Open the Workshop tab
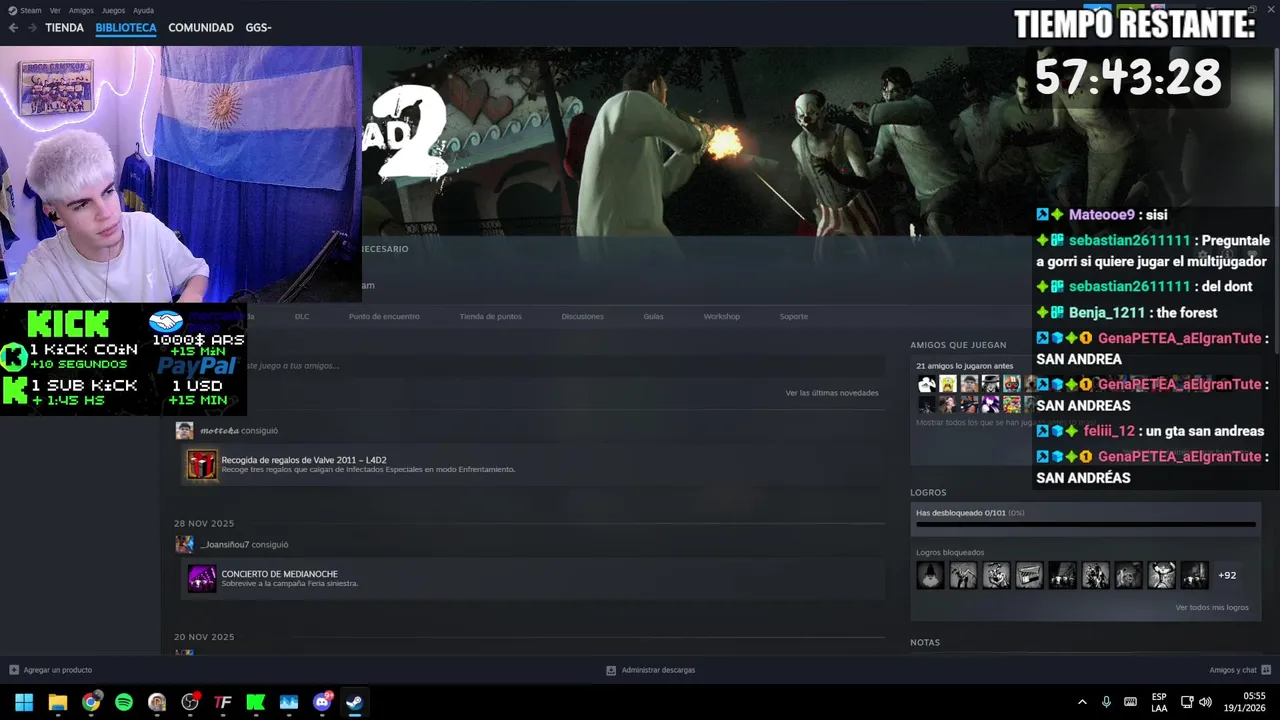 point(721,316)
